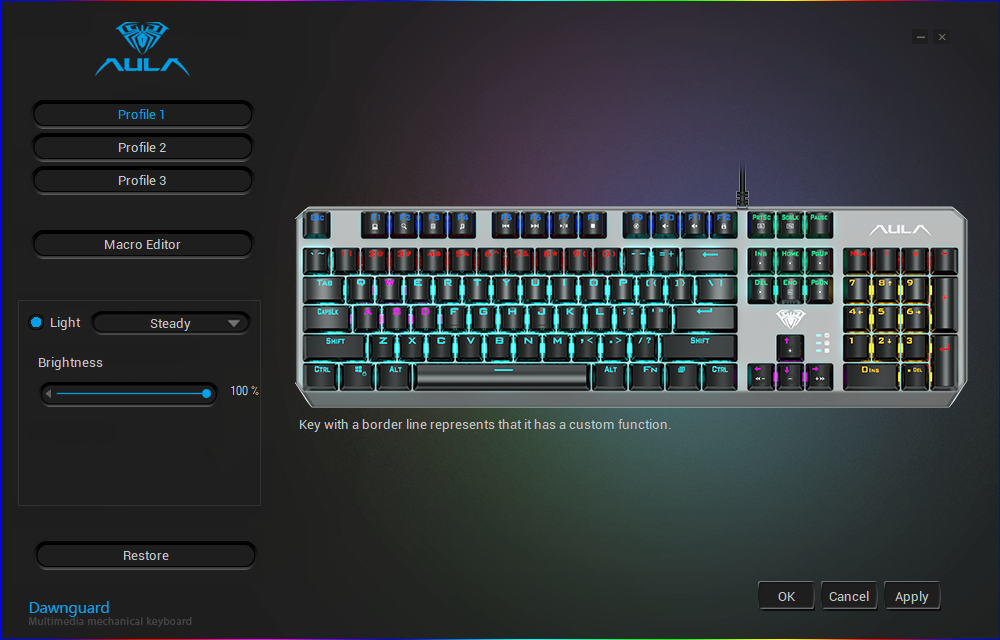Select the up arrow key on keyboard
The width and height of the screenshot is (1000, 640).
point(790,347)
